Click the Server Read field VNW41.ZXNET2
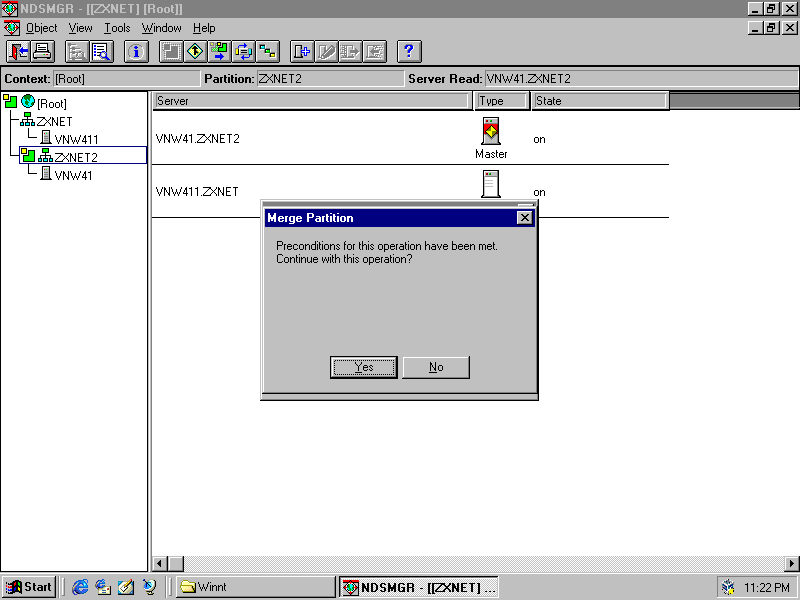Viewport: 800px width, 600px height. point(641,79)
